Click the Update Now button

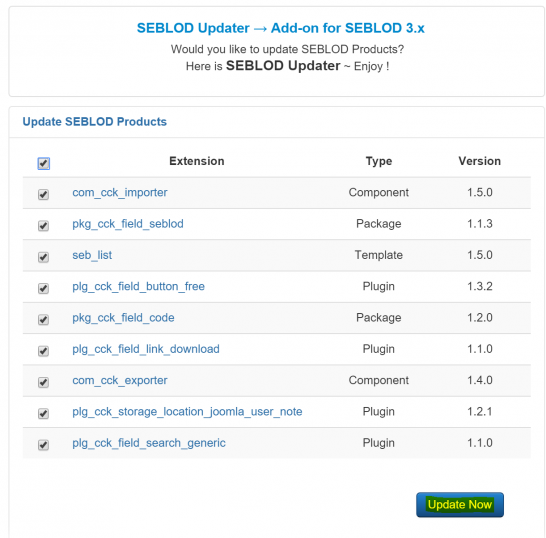pos(460,505)
